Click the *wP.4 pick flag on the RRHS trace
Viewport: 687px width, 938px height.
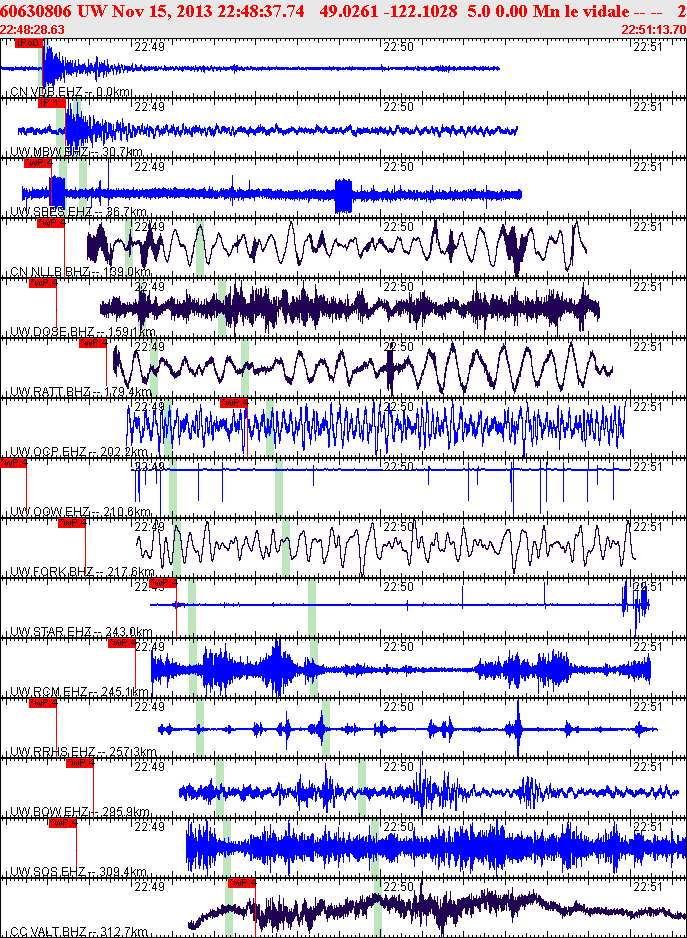point(42,703)
